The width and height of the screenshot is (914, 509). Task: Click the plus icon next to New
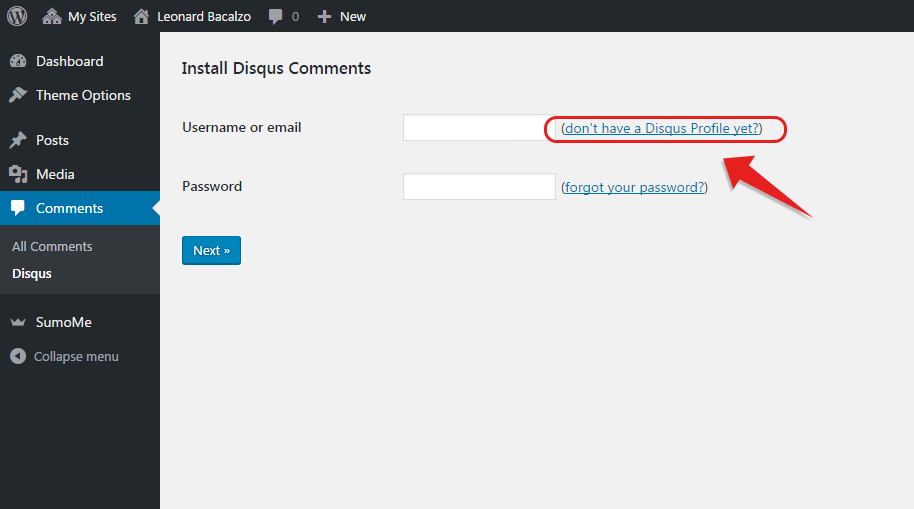pos(324,17)
